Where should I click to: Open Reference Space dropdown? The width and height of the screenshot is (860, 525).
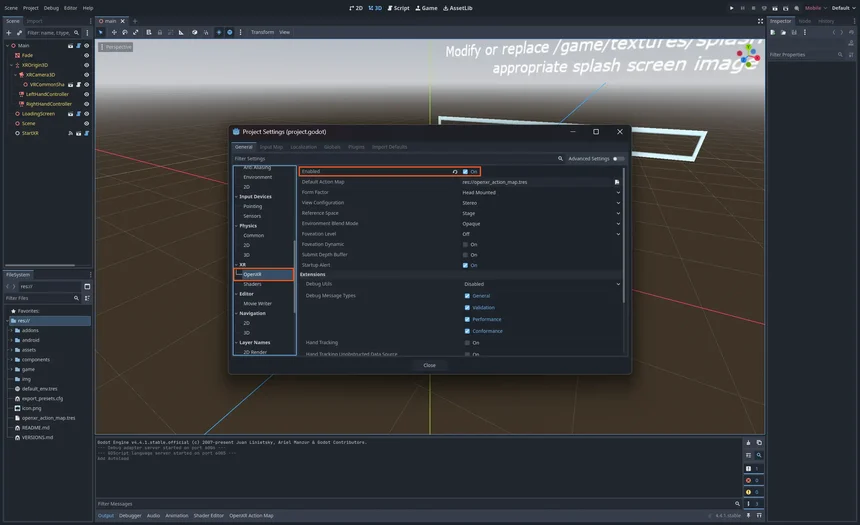(x=541, y=213)
